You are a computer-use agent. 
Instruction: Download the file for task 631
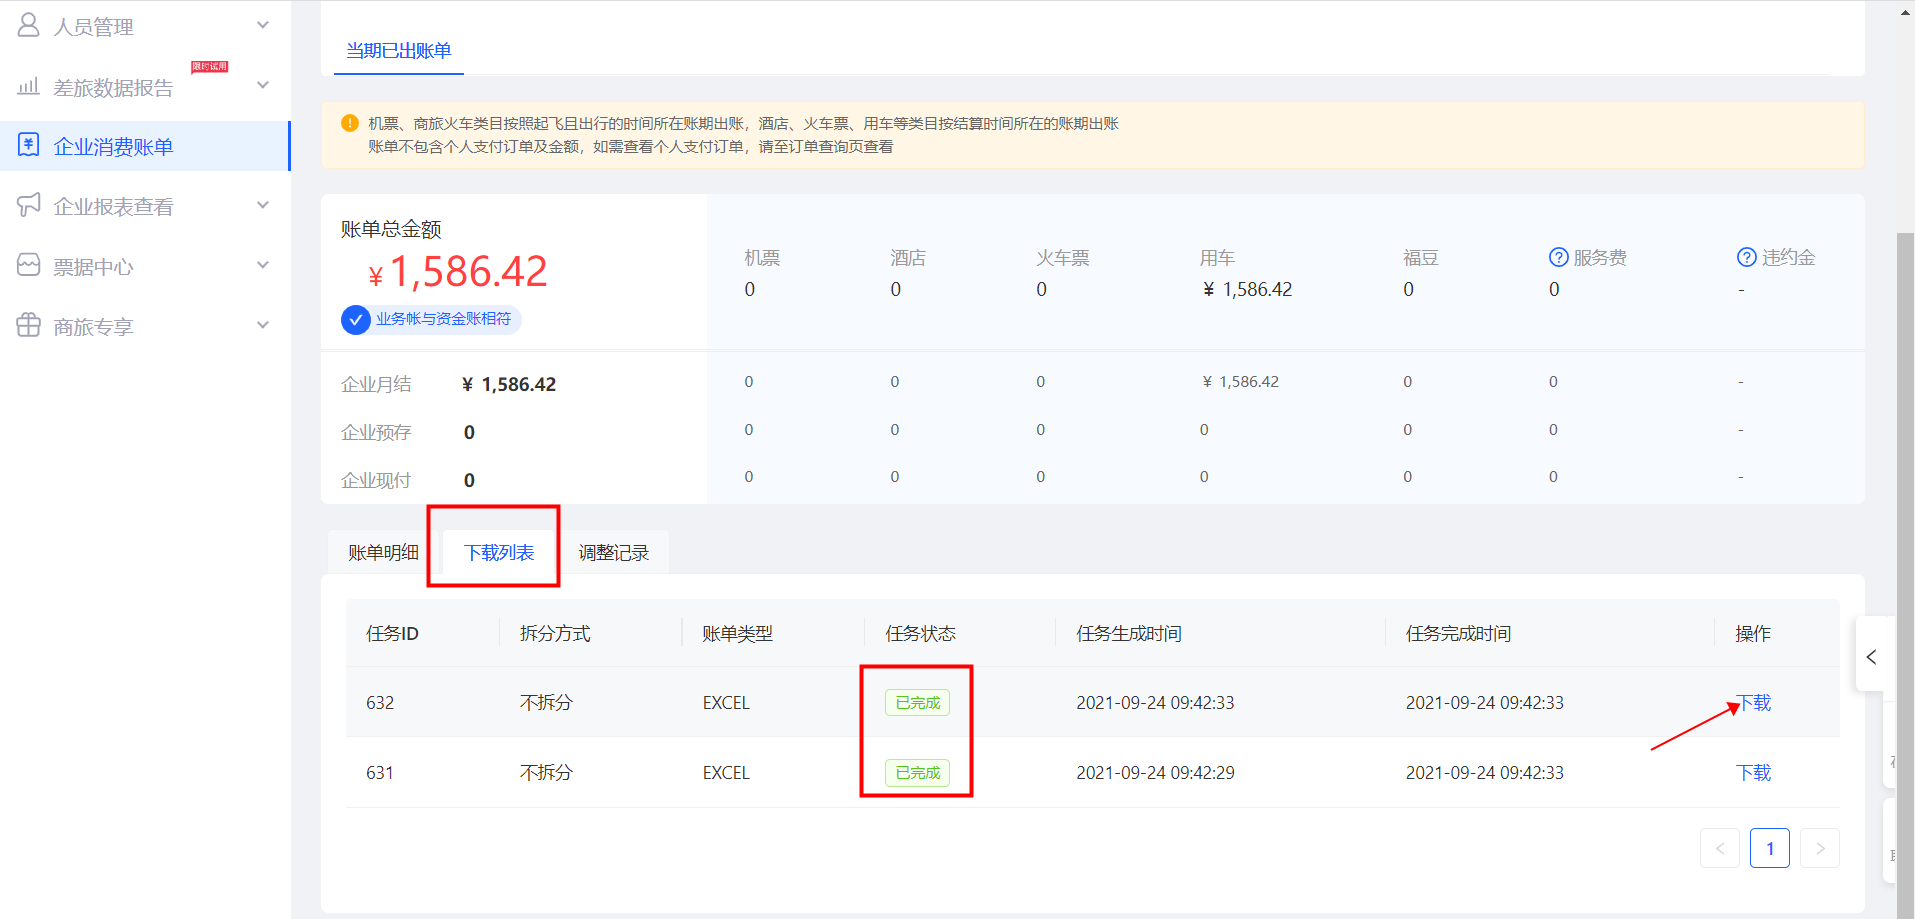point(1753,772)
